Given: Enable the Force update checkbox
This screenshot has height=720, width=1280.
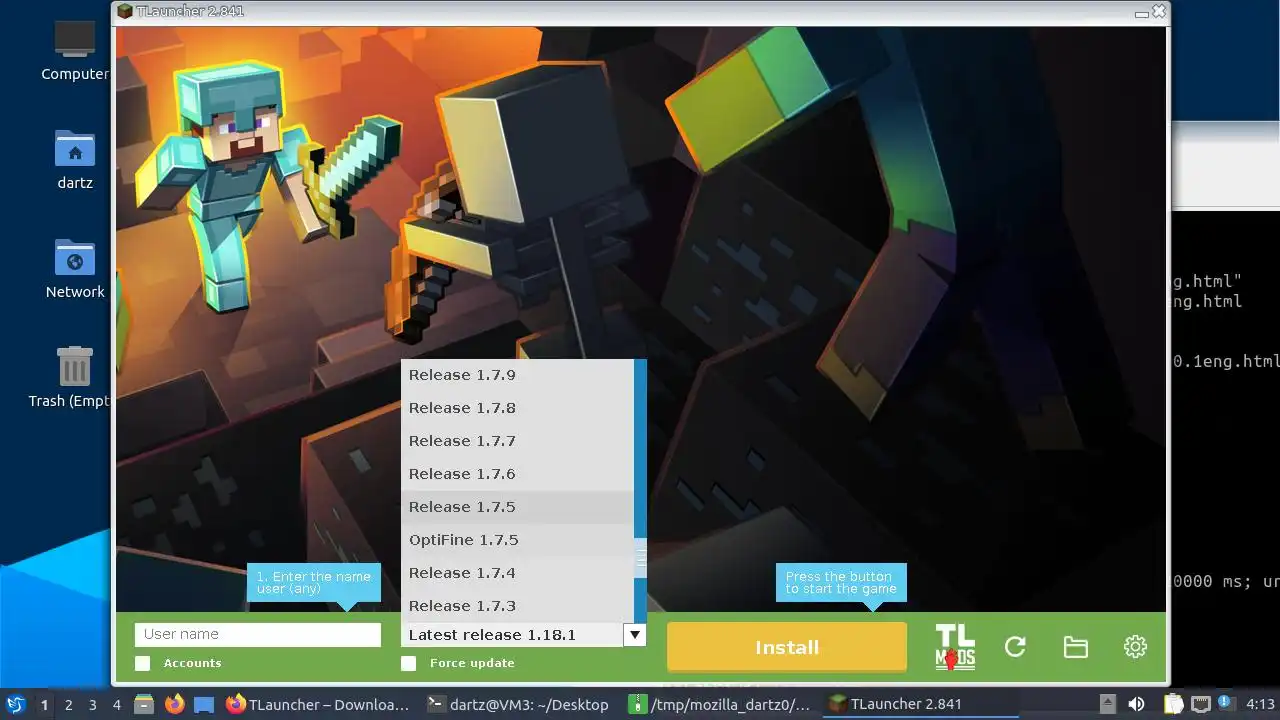Looking at the screenshot, I should [x=408, y=663].
